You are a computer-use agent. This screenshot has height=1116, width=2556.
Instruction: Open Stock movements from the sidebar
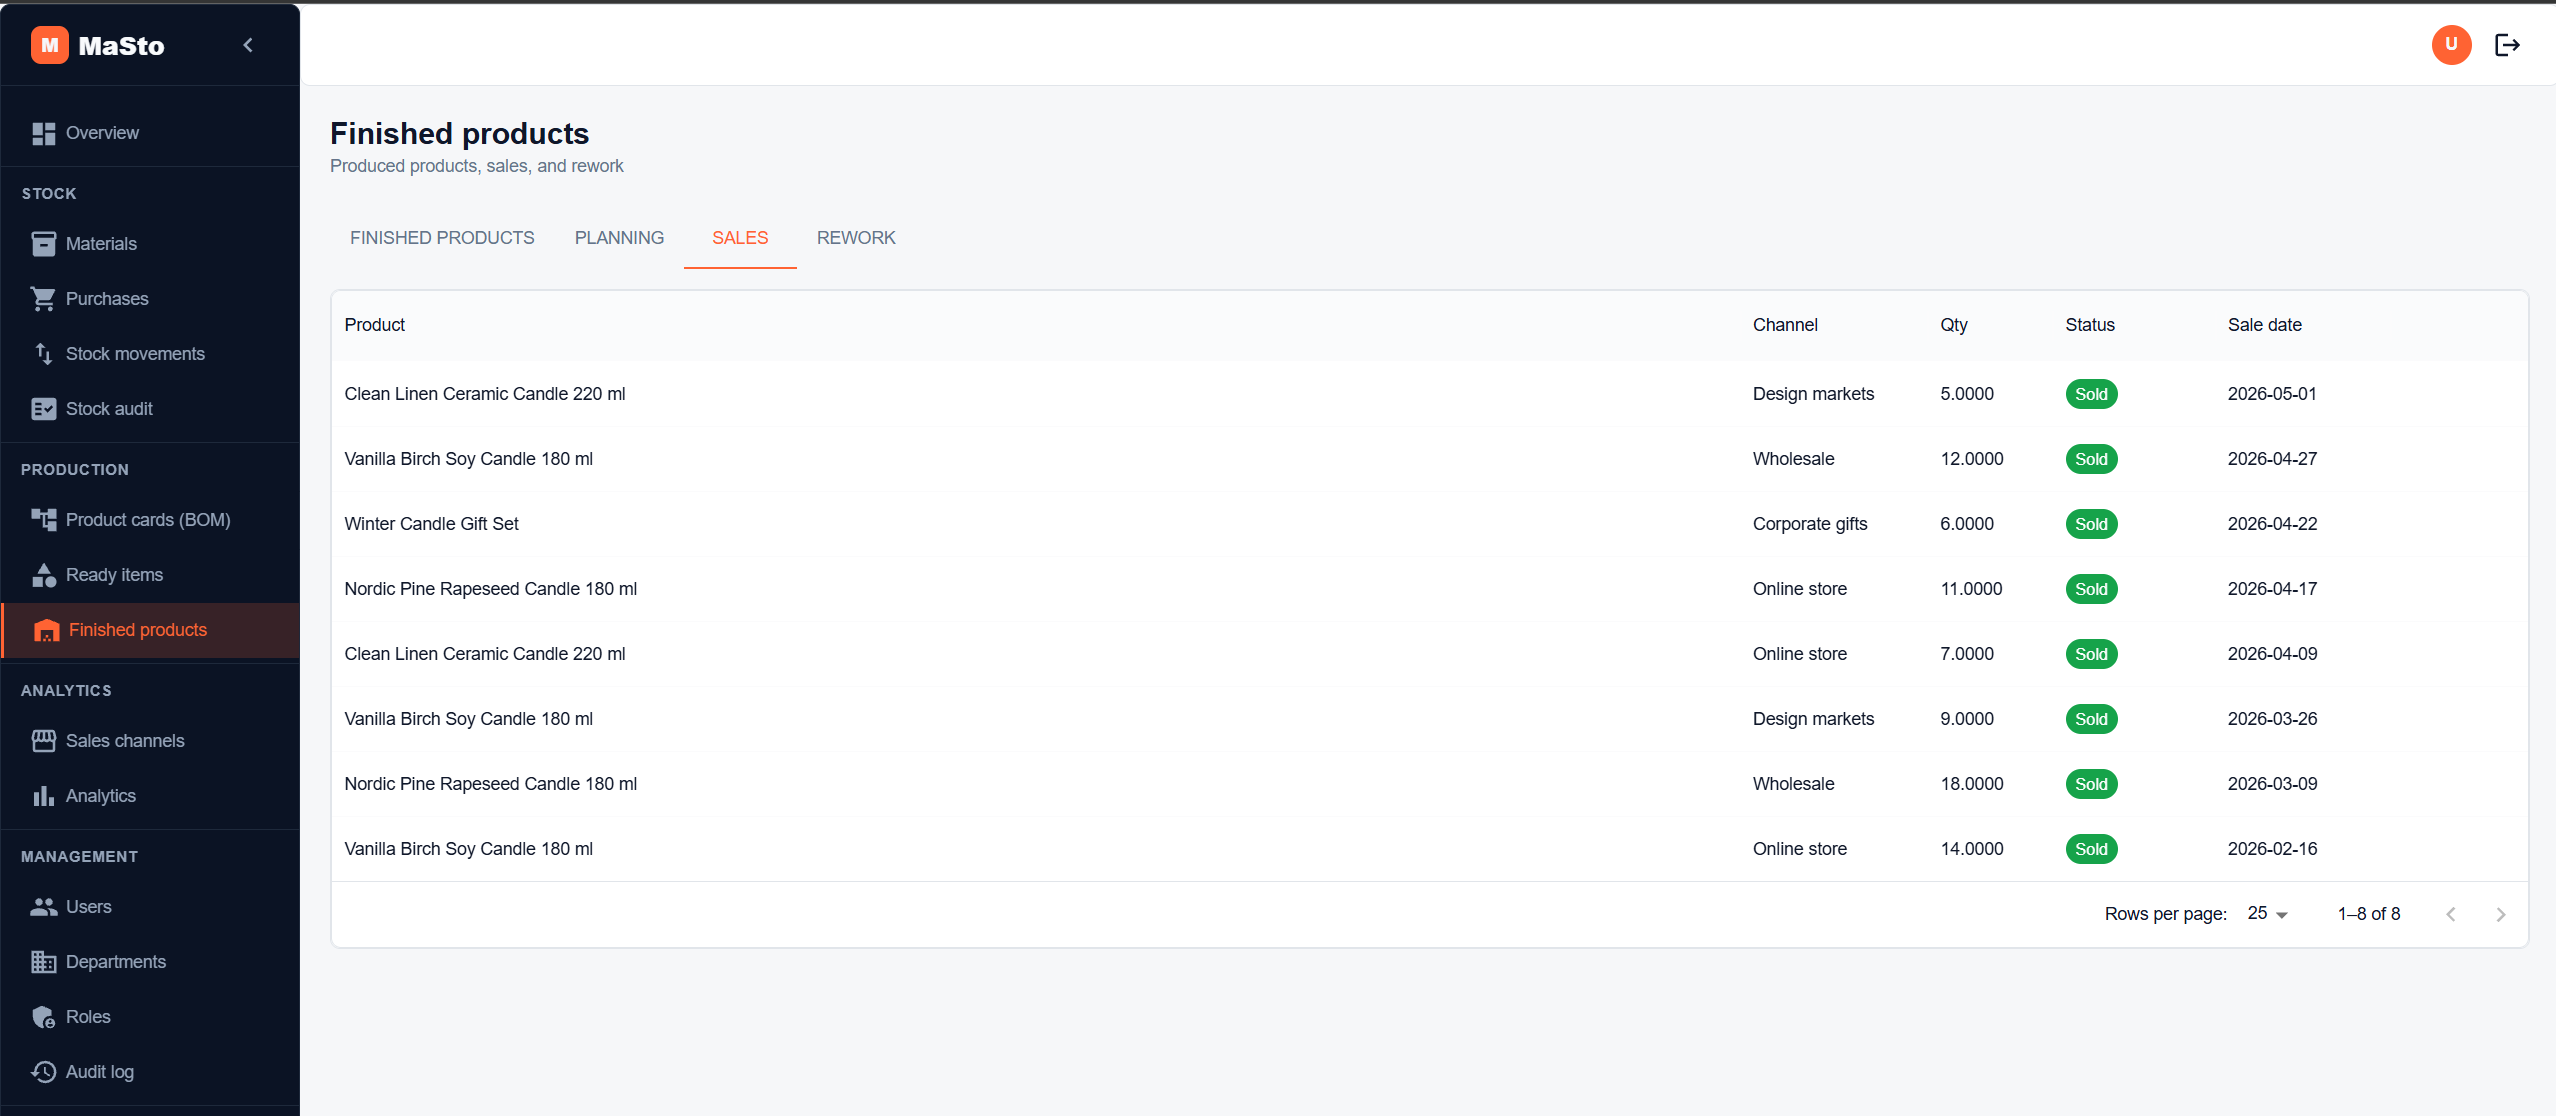150,354
